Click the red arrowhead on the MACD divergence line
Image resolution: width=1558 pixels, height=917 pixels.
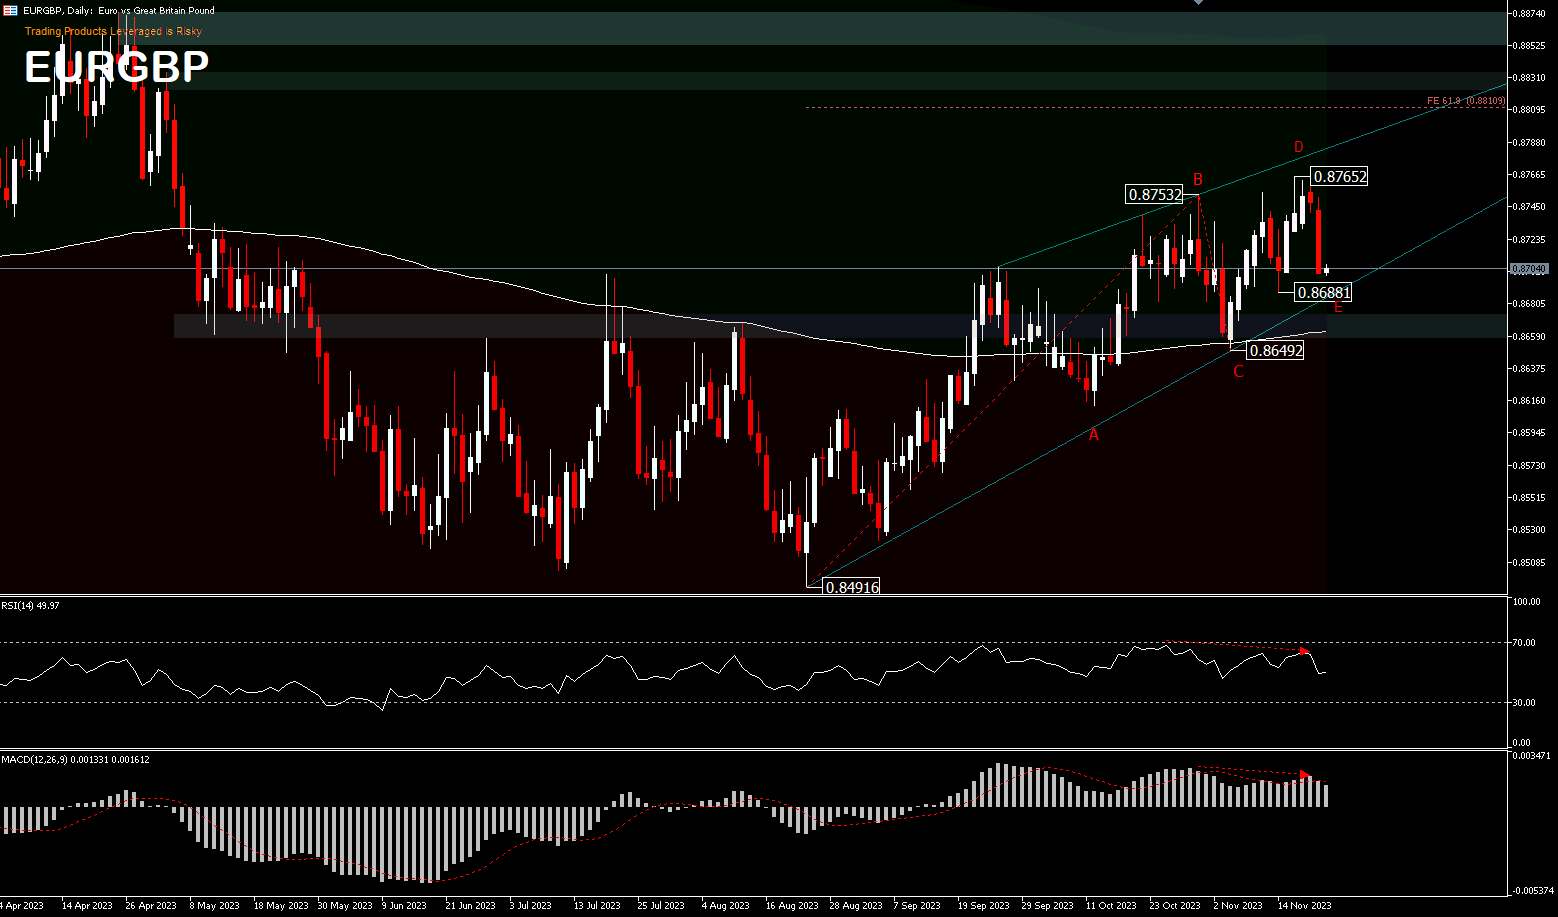(x=1304, y=775)
